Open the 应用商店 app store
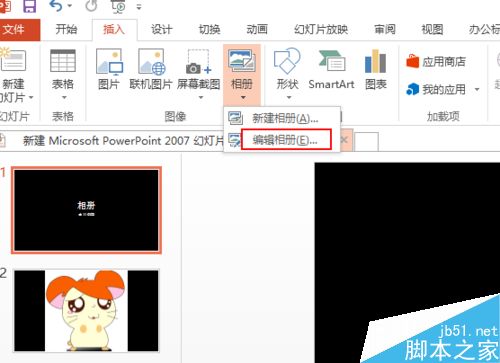Viewport: 500px width, 363px height. tap(436, 62)
